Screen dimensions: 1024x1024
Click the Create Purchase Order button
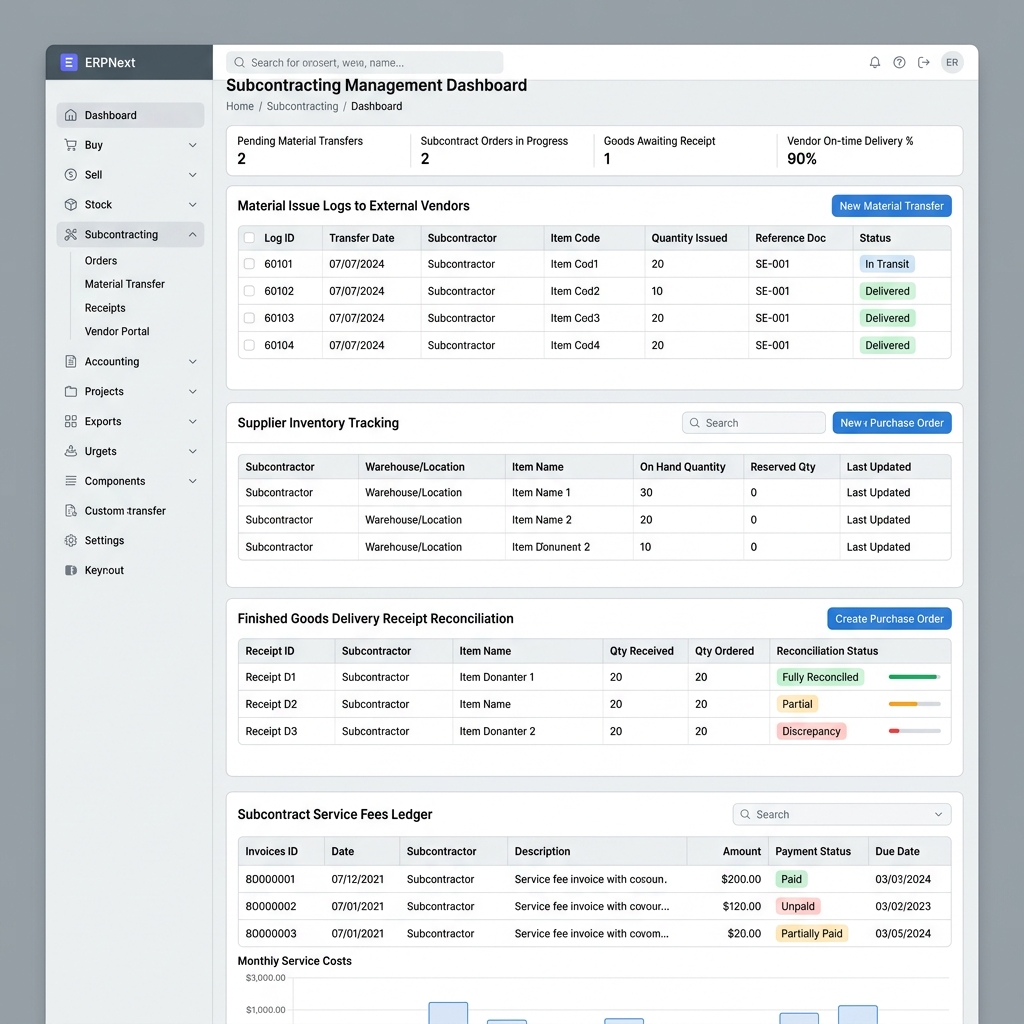pos(889,618)
